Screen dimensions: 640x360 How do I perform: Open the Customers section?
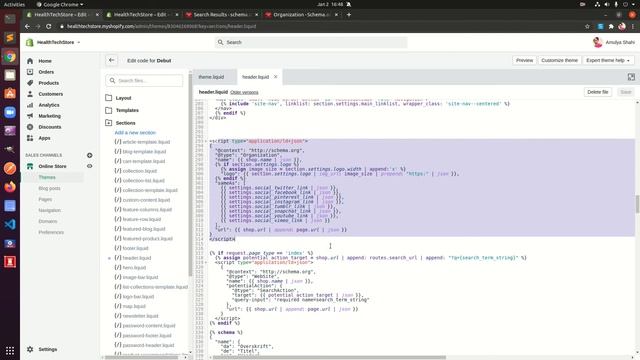(x=51, y=94)
